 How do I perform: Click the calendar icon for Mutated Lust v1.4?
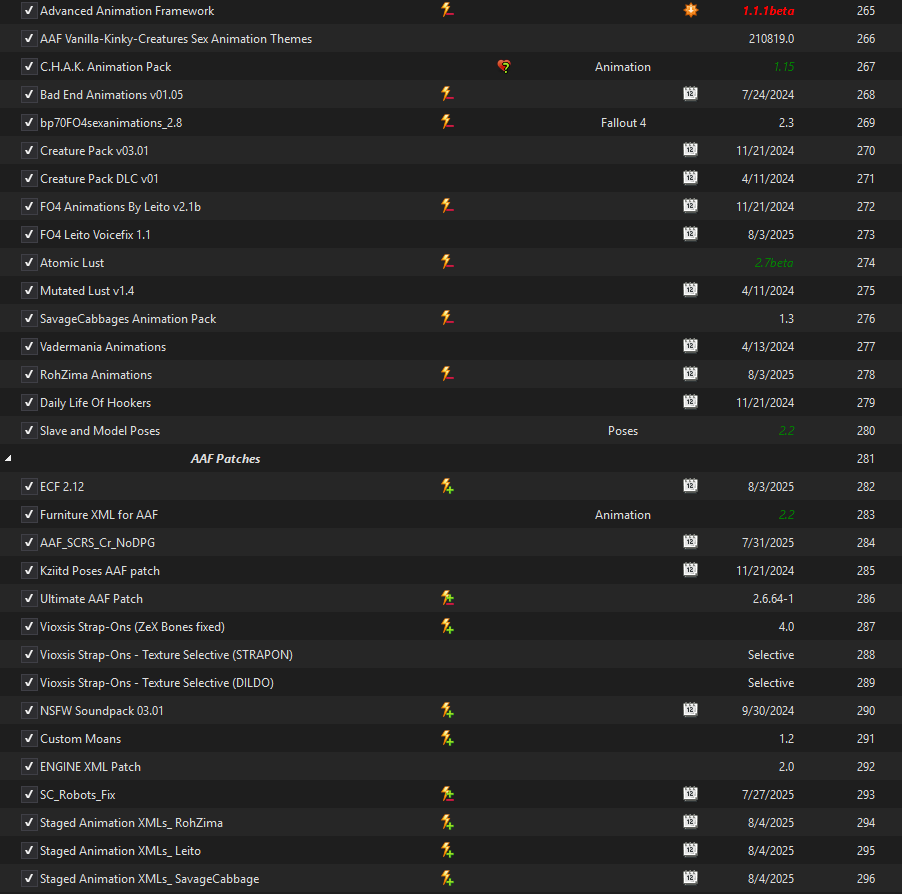pos(690,290)
